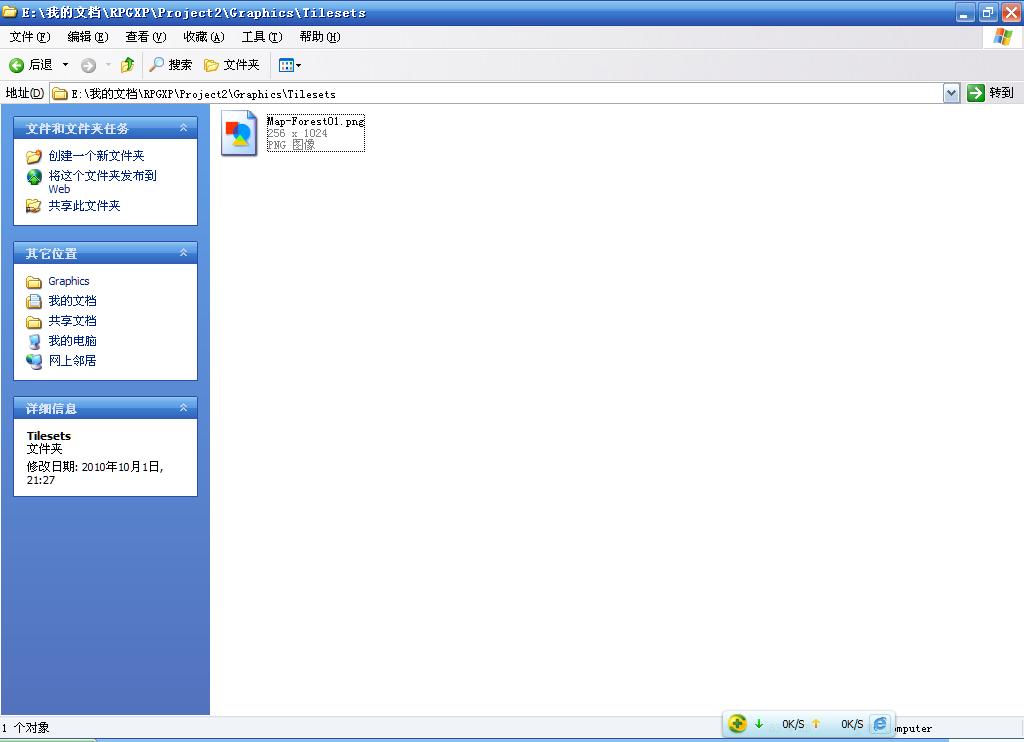Click the share this folder icon
The image size is (1024, 742).
(33, 206)
